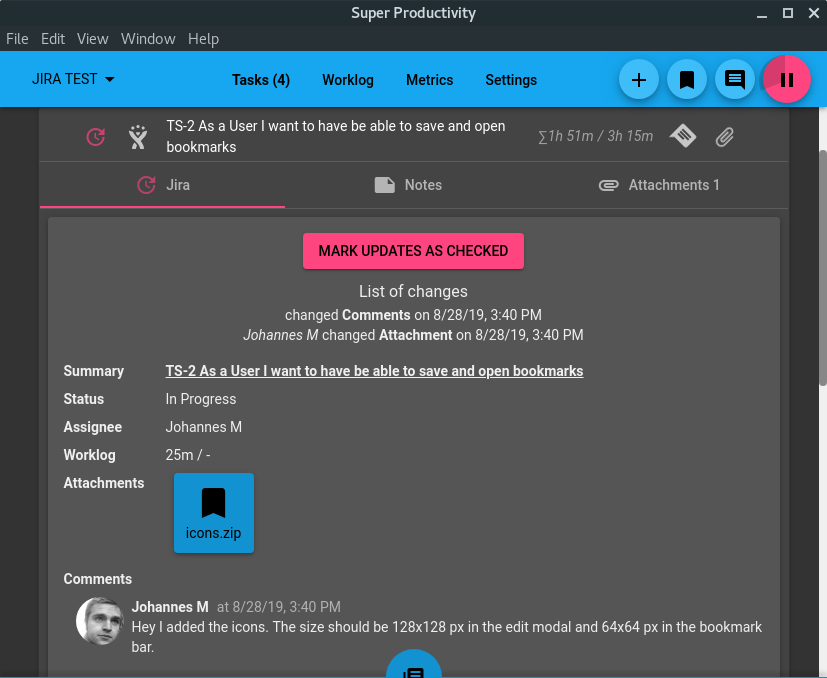
Task: Open the icons.zip attachment tile
Action: 213,513
